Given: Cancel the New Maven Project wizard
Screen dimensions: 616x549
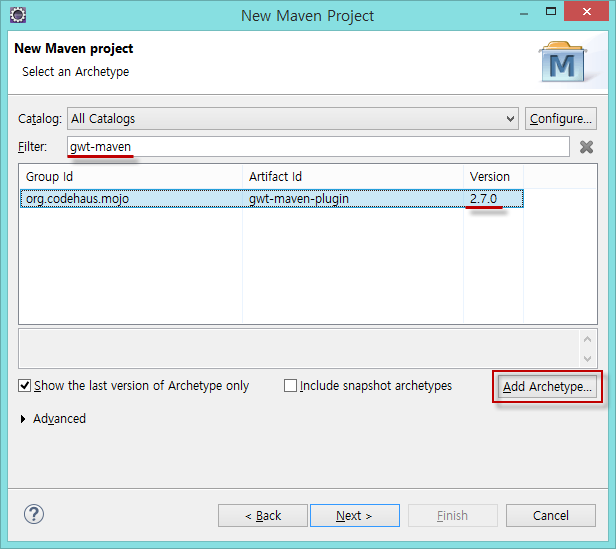Looking at the screenshot, I should coord(551,515).
